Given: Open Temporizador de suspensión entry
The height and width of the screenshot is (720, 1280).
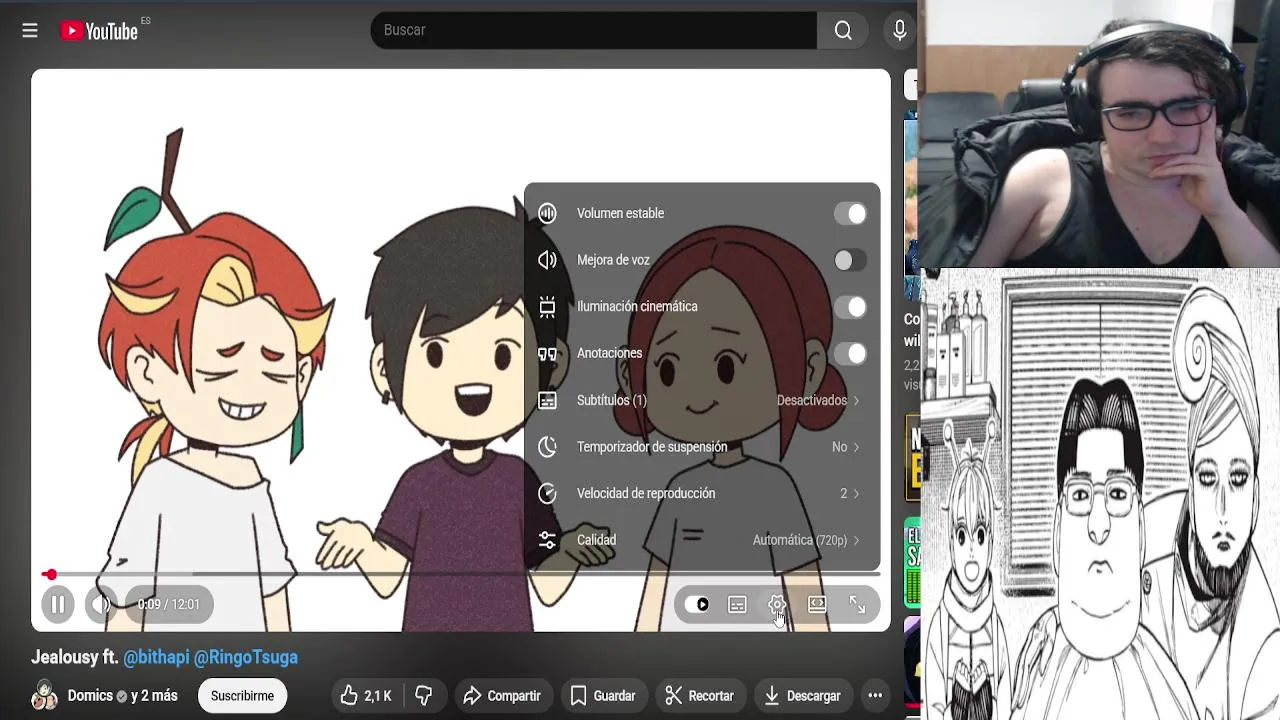Looking at the screenshot, I should click(702, 447).
